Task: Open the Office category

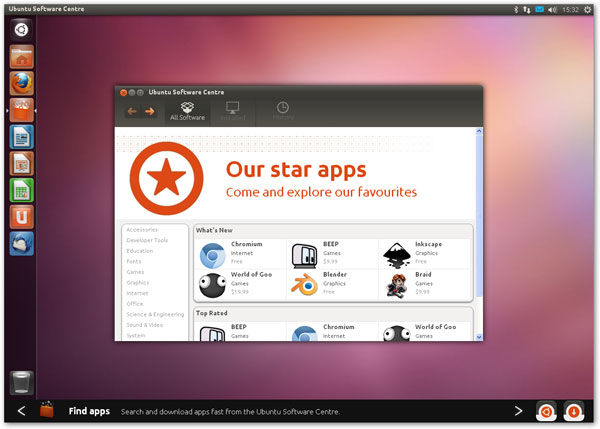Action: [x=135, y=304]
